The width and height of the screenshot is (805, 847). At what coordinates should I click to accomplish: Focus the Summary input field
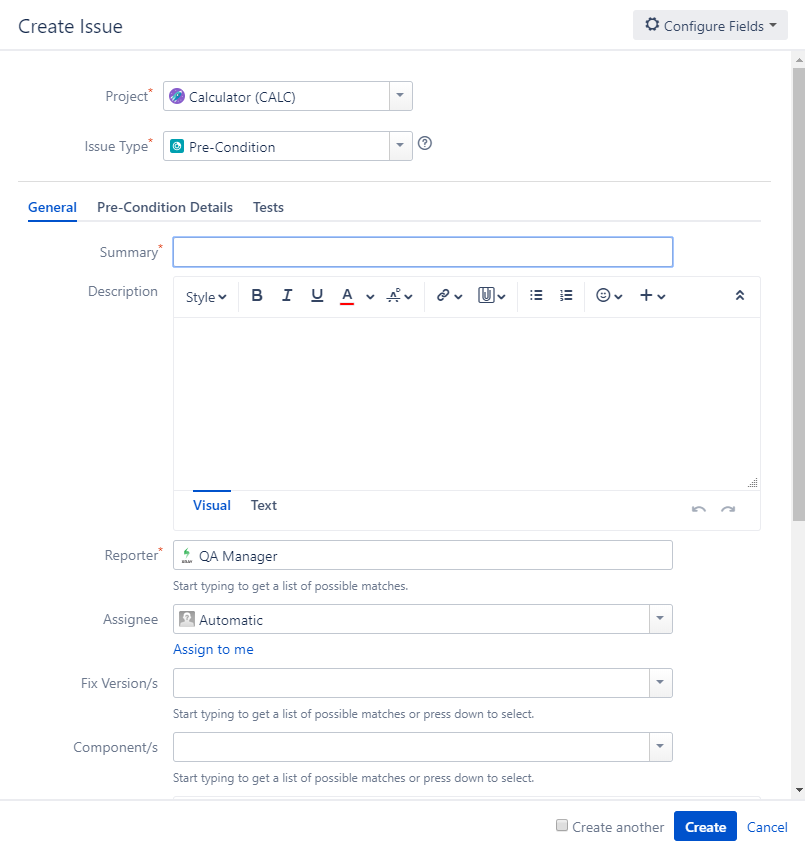422,252
